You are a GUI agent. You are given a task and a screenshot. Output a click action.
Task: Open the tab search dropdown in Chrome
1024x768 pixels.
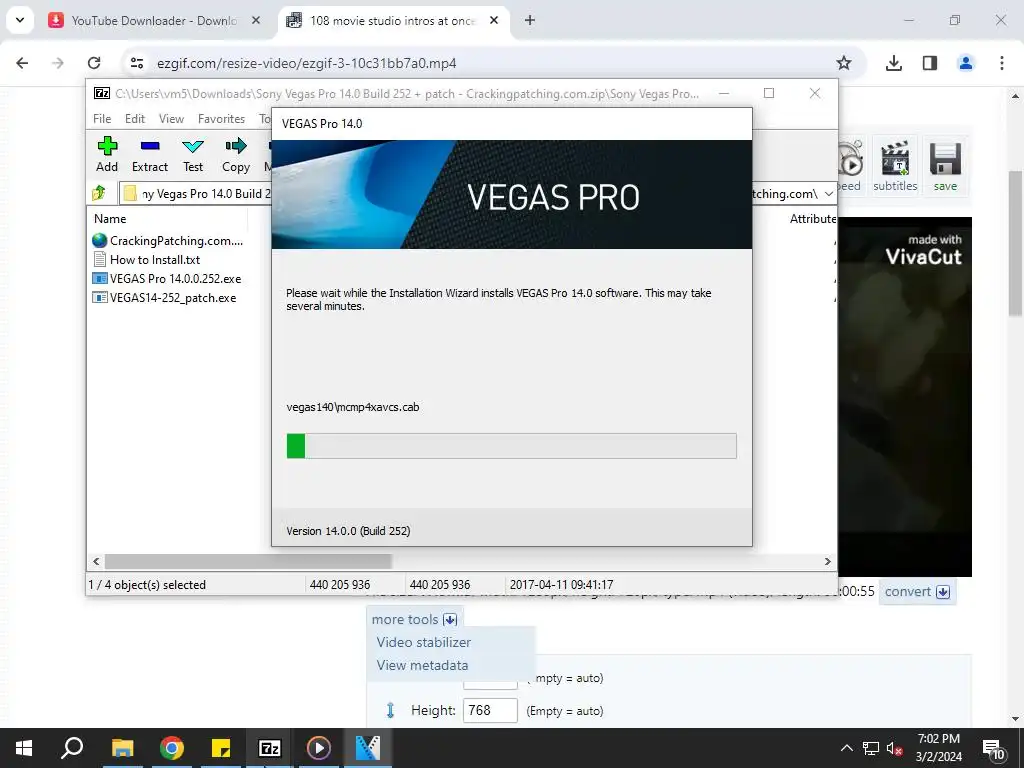20,20
